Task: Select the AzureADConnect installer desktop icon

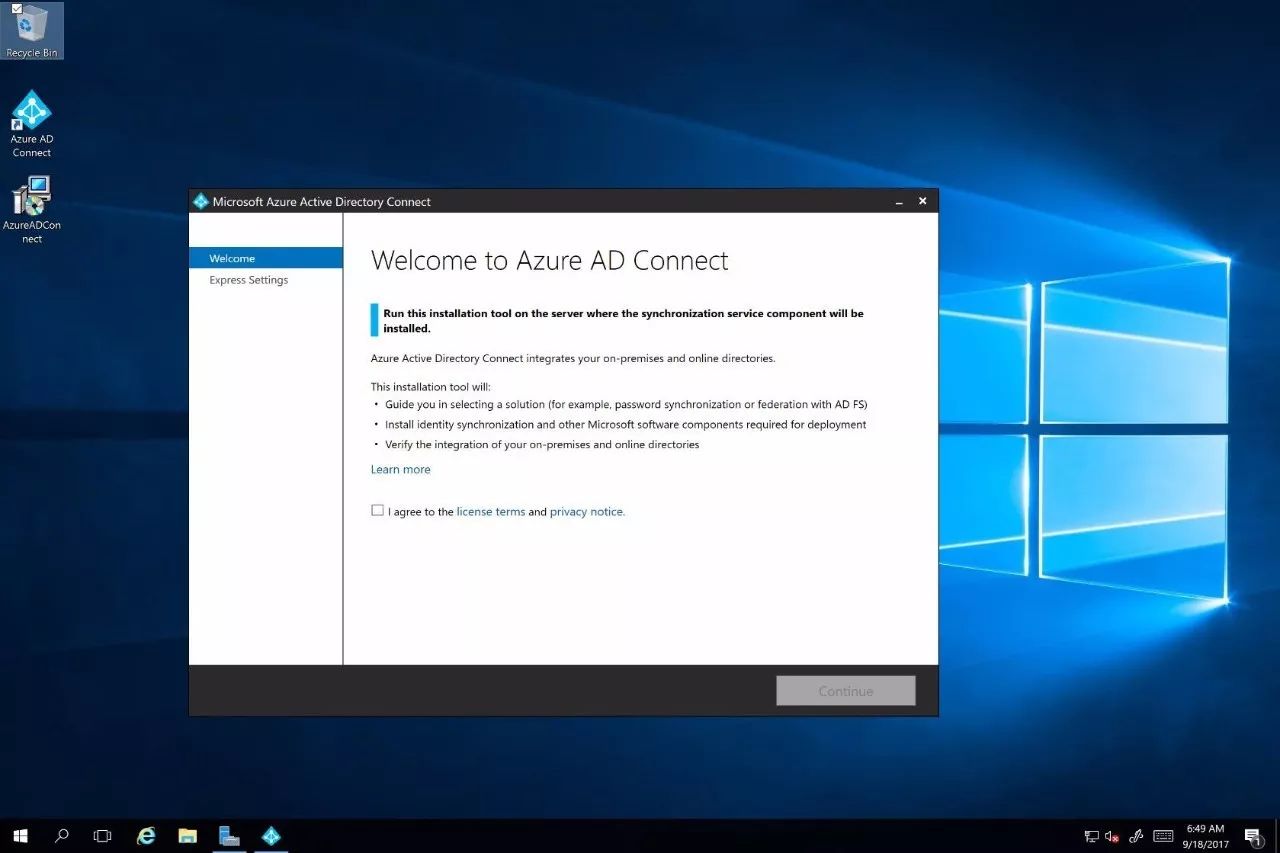Action: click(x=31, y=210)
